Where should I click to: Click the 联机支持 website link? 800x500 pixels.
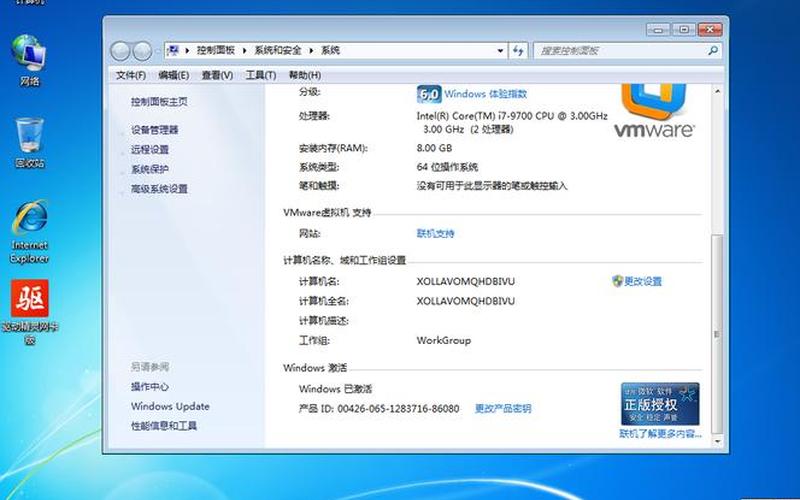coord(435,234)
